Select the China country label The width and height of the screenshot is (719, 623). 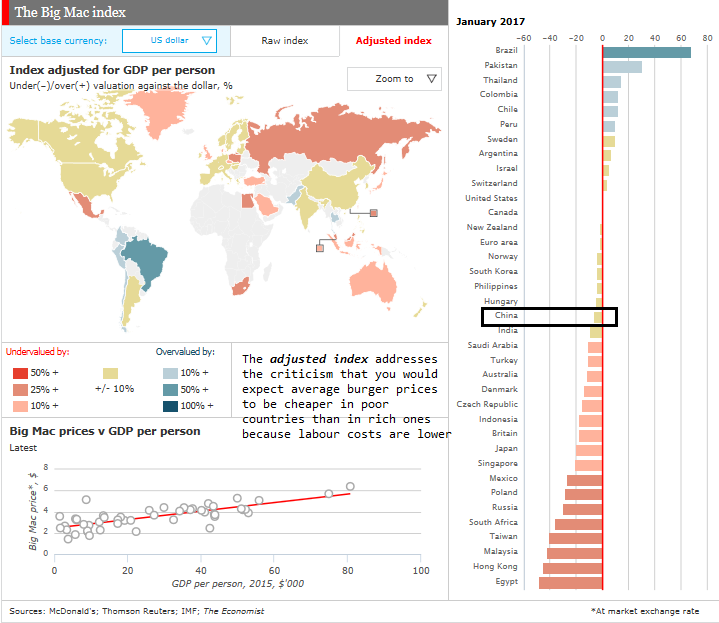click(506, 315)
